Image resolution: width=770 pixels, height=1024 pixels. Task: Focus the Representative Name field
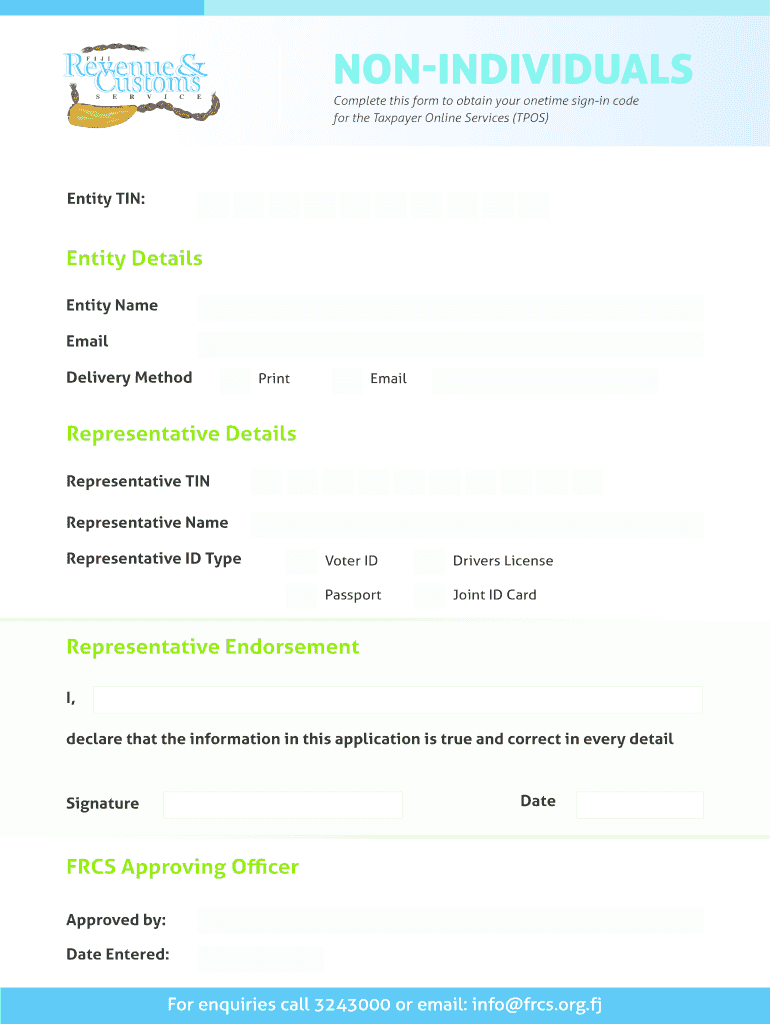tap(477, 524)
